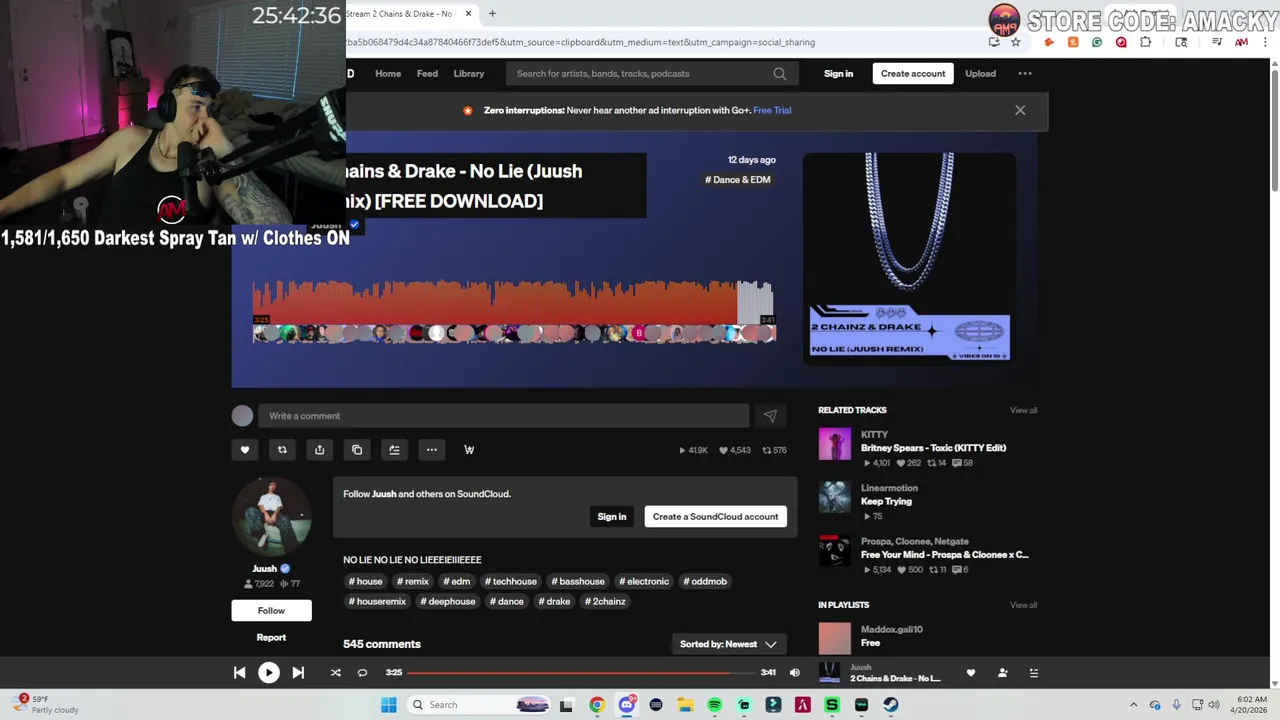
Task: Open the #house tag
Action: point(365,581)
